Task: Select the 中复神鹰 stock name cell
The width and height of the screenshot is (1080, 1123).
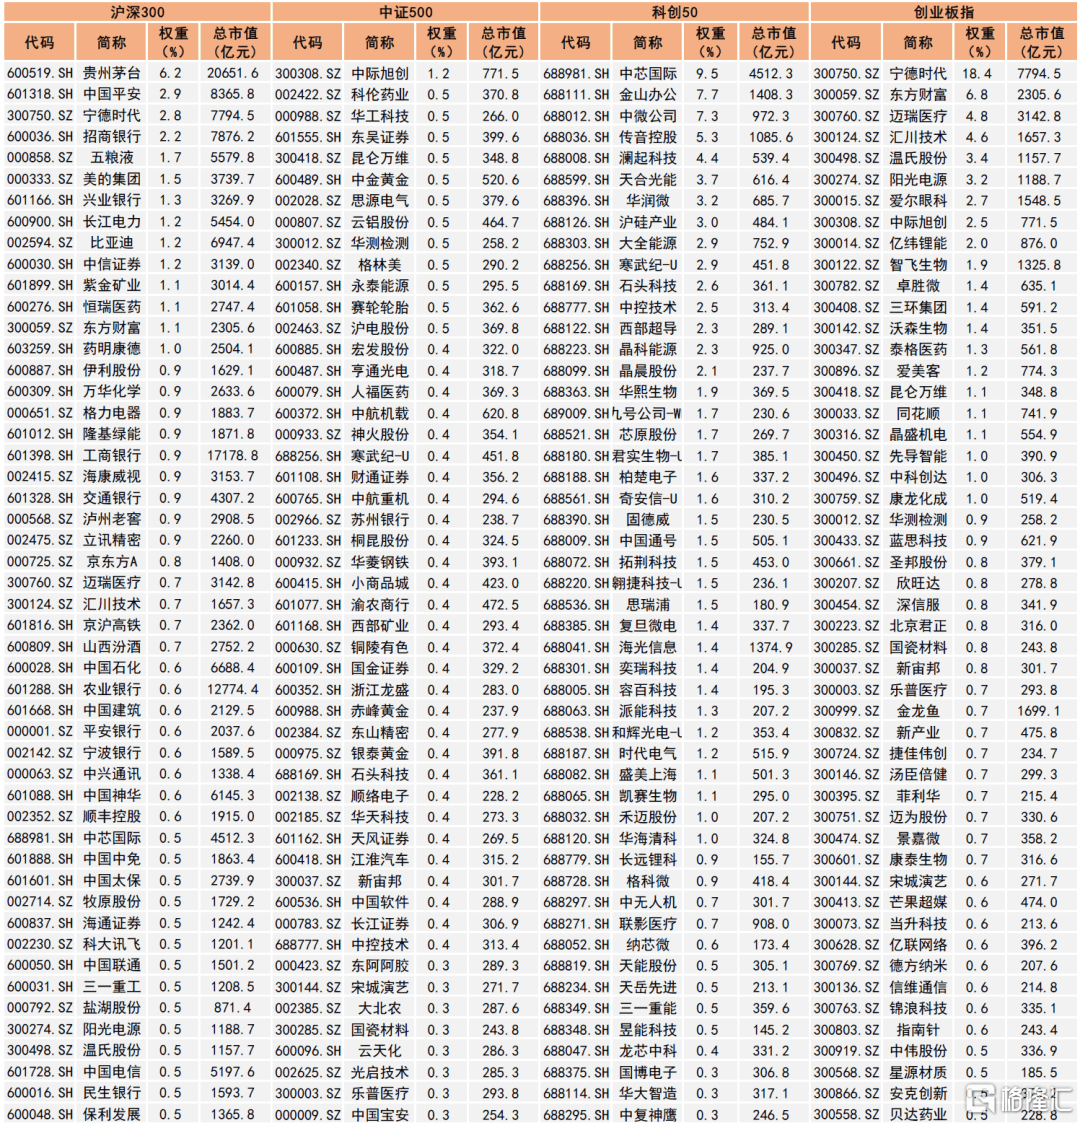Action: (648, 1114)
